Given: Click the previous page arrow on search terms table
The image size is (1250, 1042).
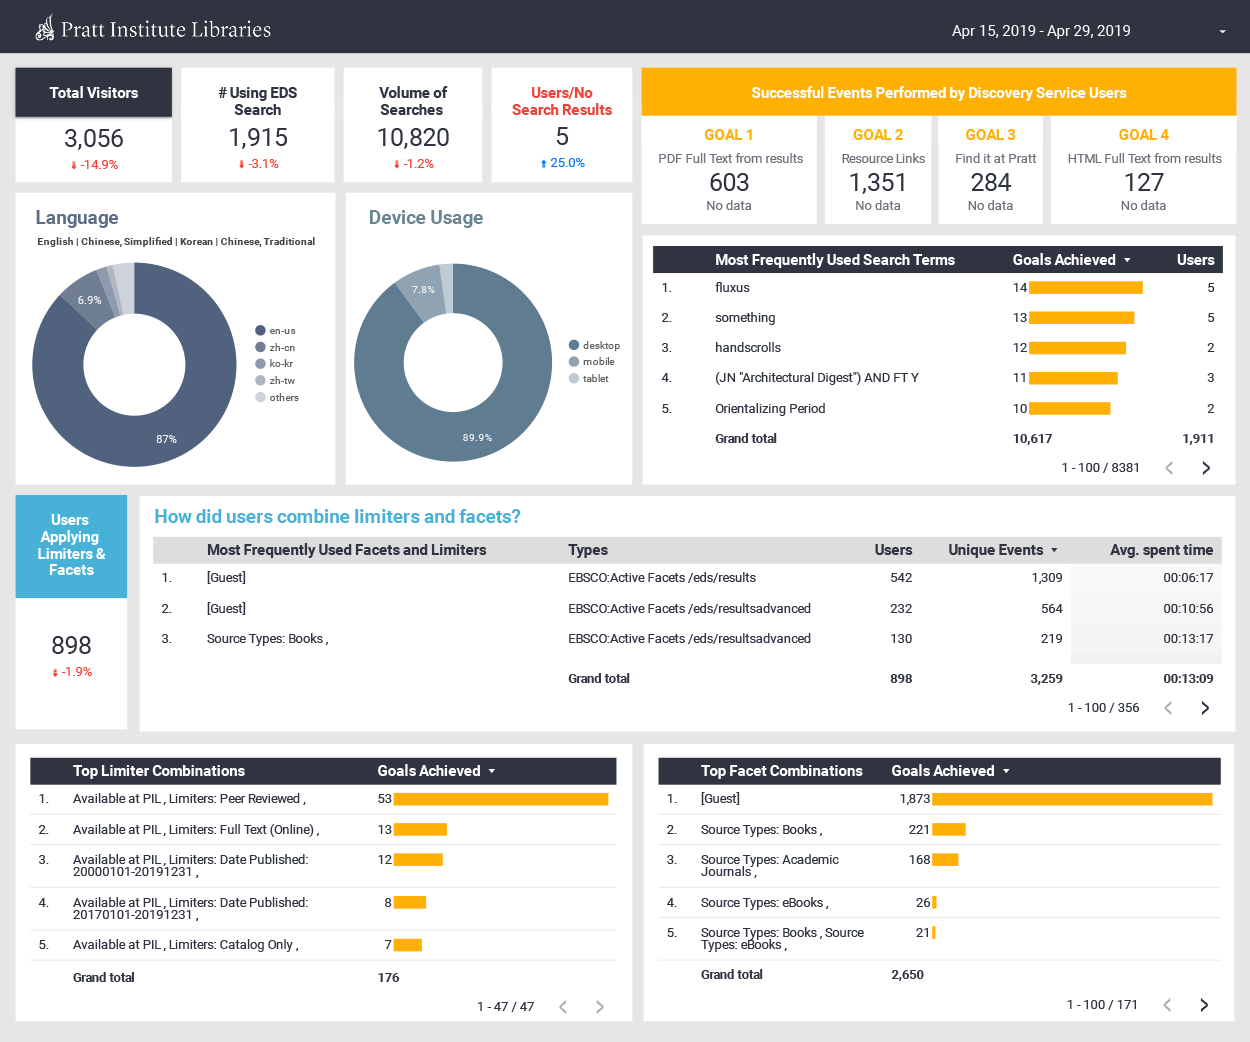Looking at the screenshot, I should coord(1169,467).
